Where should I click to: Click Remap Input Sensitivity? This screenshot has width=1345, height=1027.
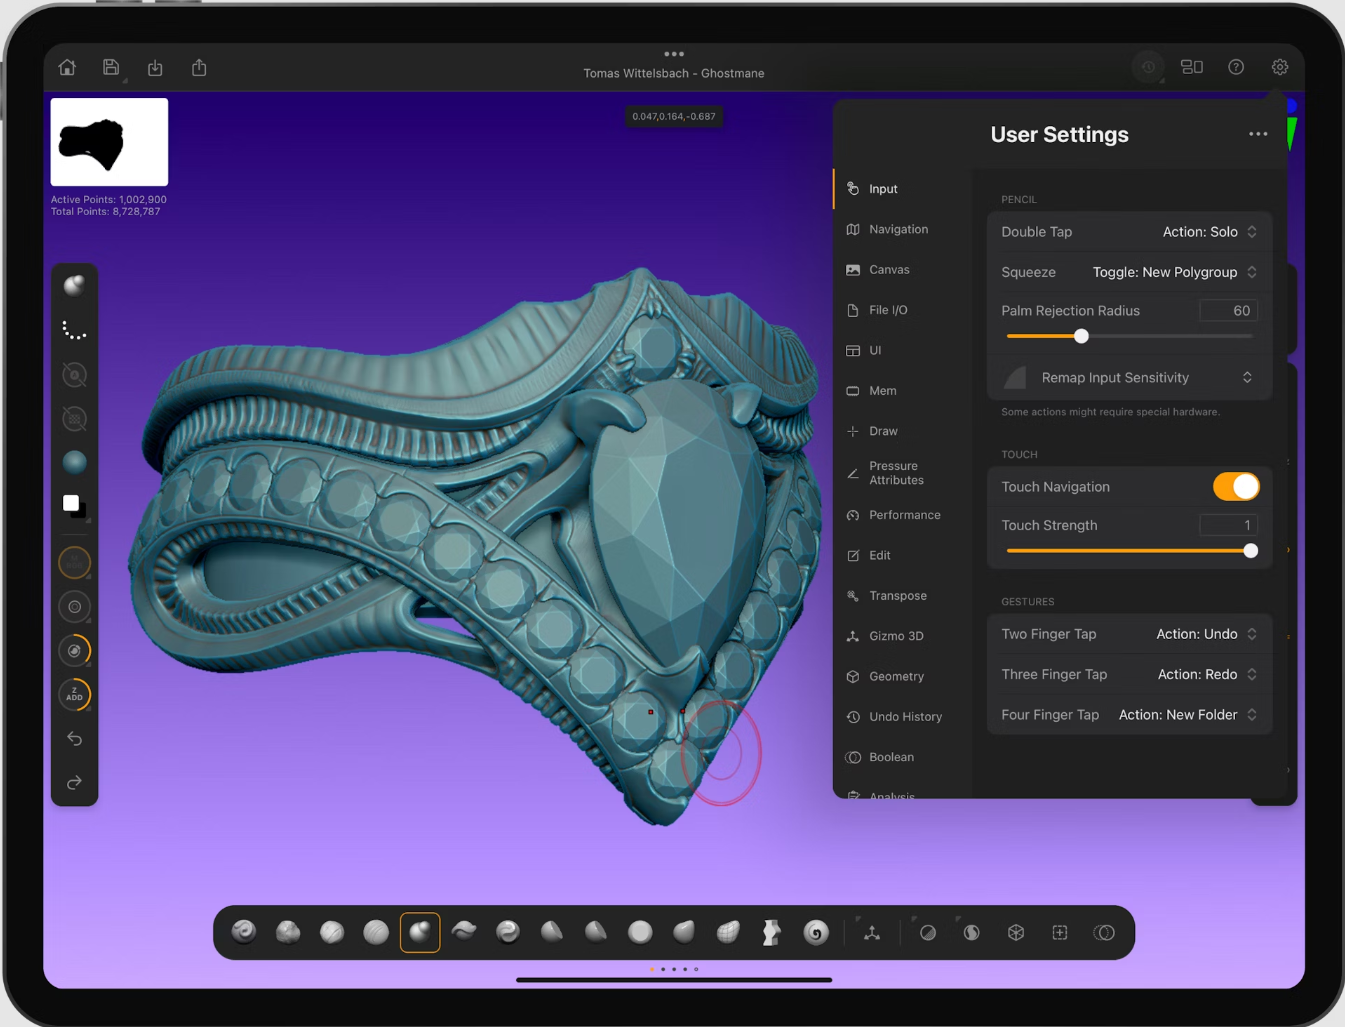pyautogui.click(x=1114, y=378)
